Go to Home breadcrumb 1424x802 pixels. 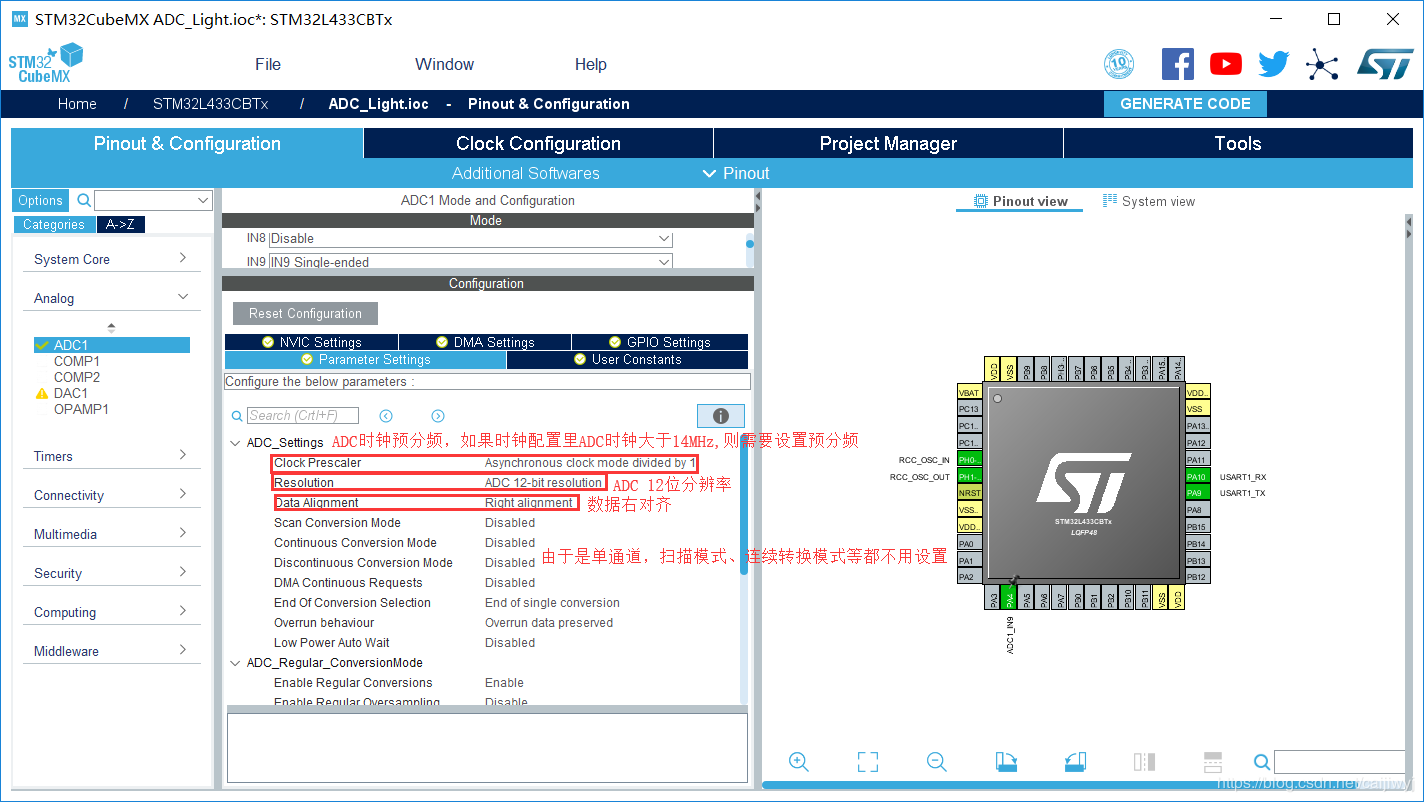tap(77, 104)
